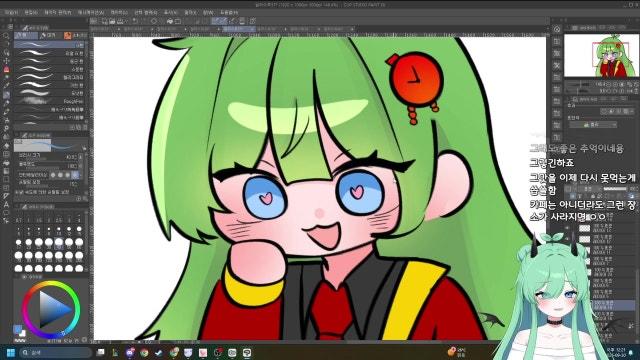Click the main color swatch below wheel
This screenshot has width=640, height=360.
[x=18, y=329]
